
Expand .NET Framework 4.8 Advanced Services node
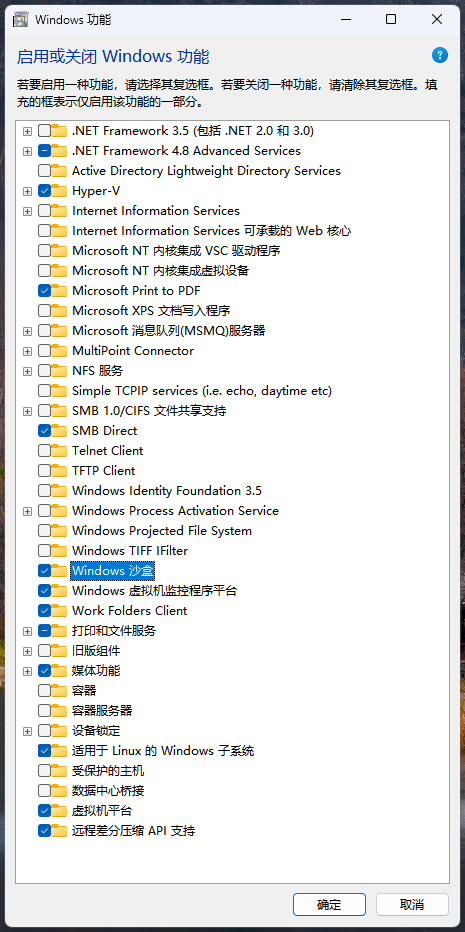click(x=27, y=151)
